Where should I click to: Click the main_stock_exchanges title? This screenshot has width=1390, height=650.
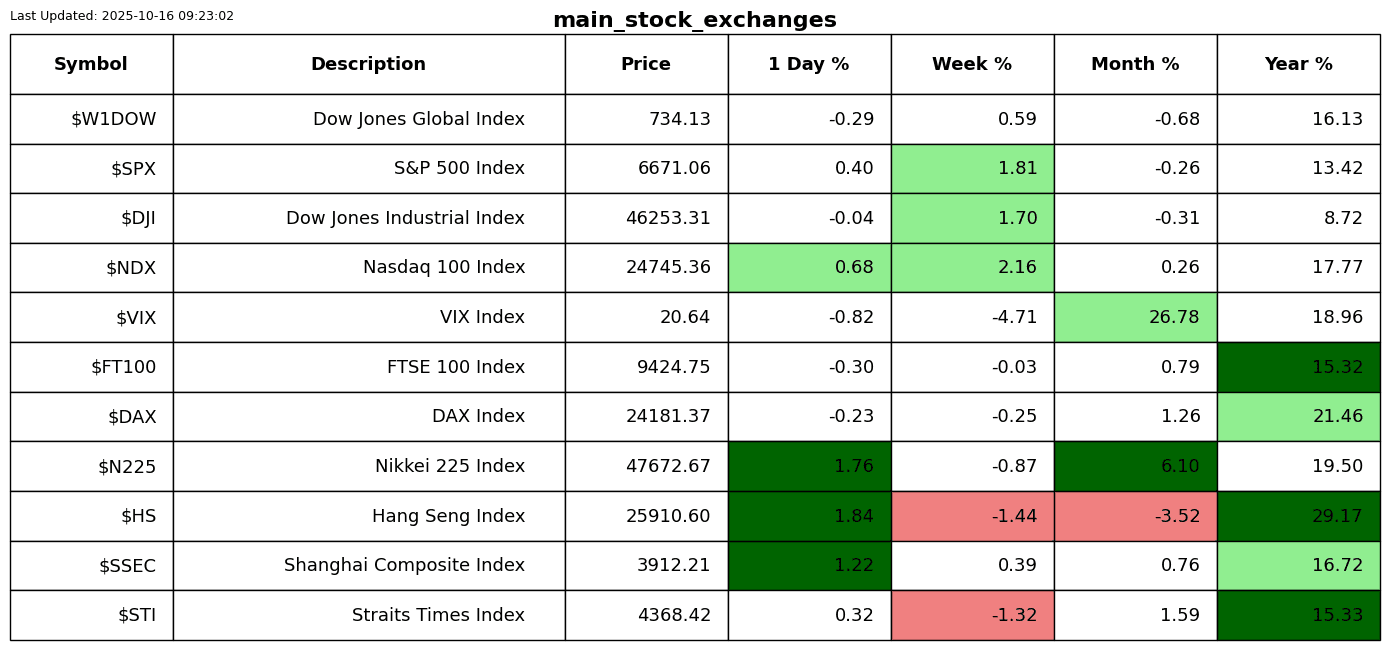coord(694,20)
